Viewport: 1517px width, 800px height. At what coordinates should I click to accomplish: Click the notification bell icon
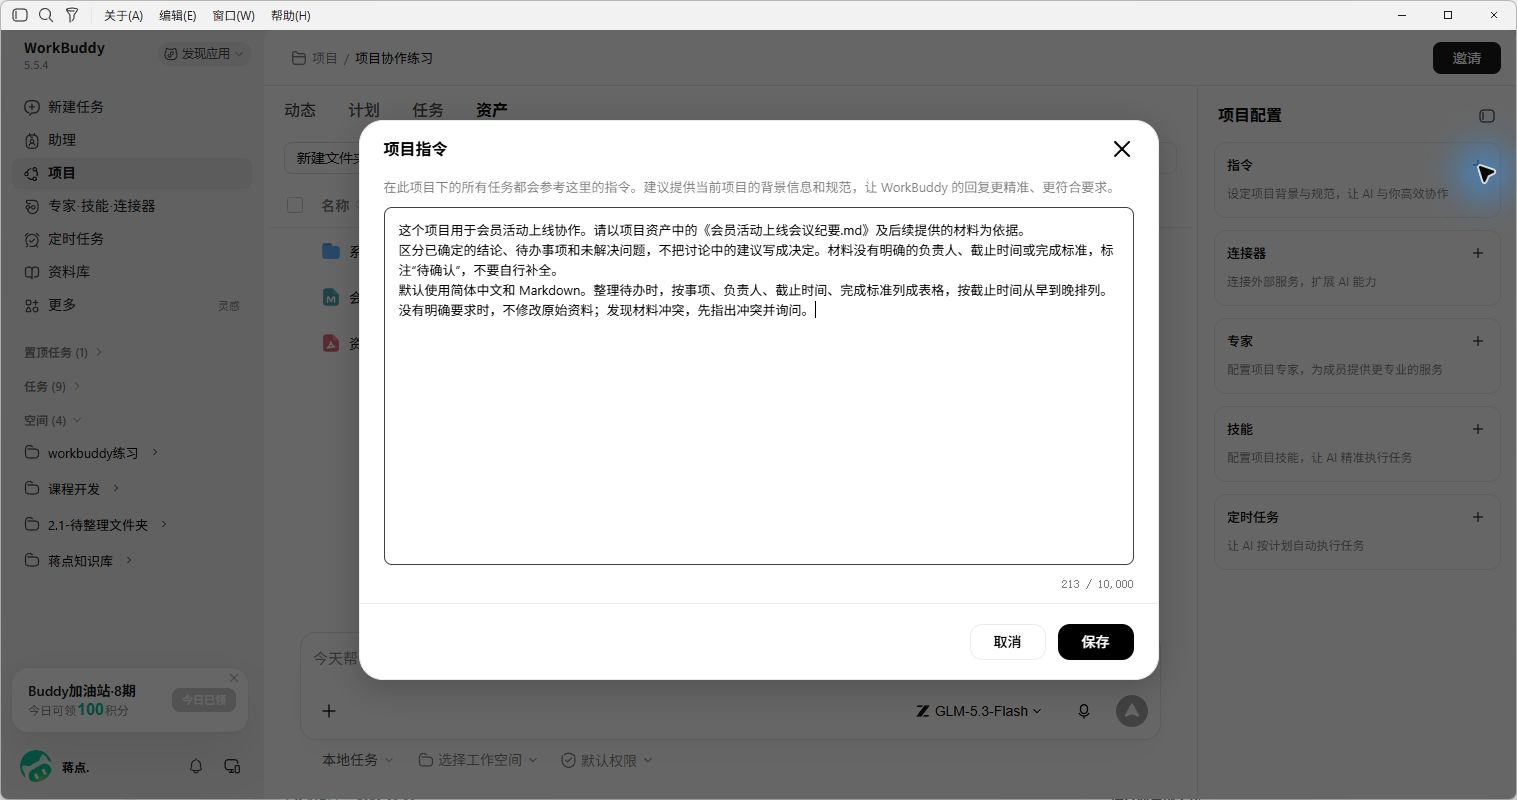pyautogui.click(x=196, y=766)
